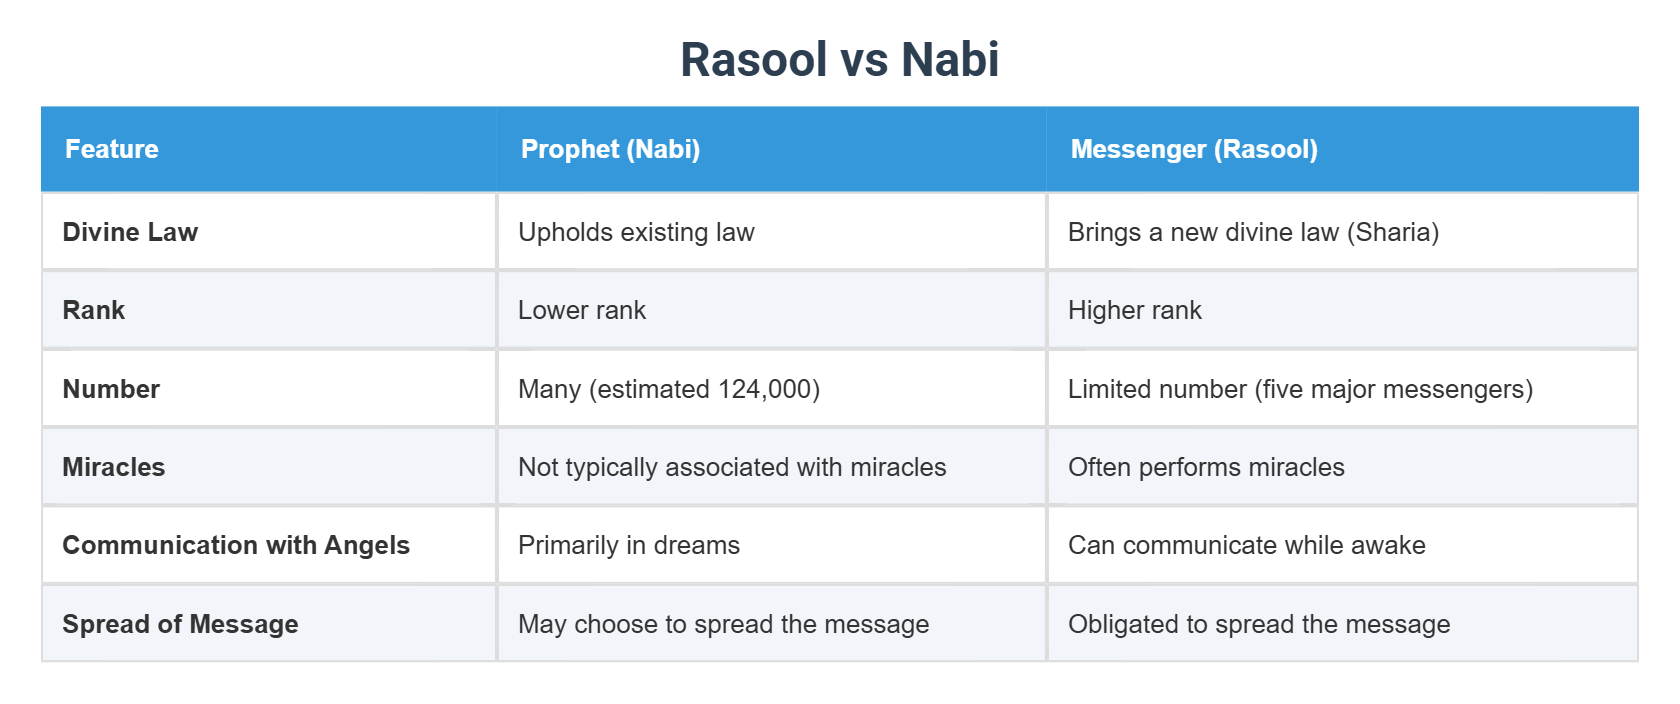1680x704 pixels.
Task: Select the 'Feature' column header
Action: [x=269, y=149]
